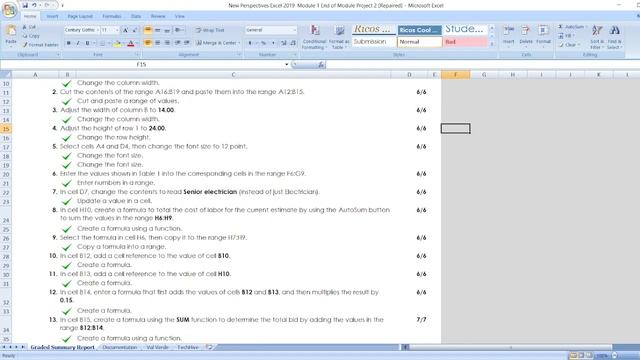Decrease font size with Shrink Font icon
Screen dimensions: 640x360
coord(134,30)
